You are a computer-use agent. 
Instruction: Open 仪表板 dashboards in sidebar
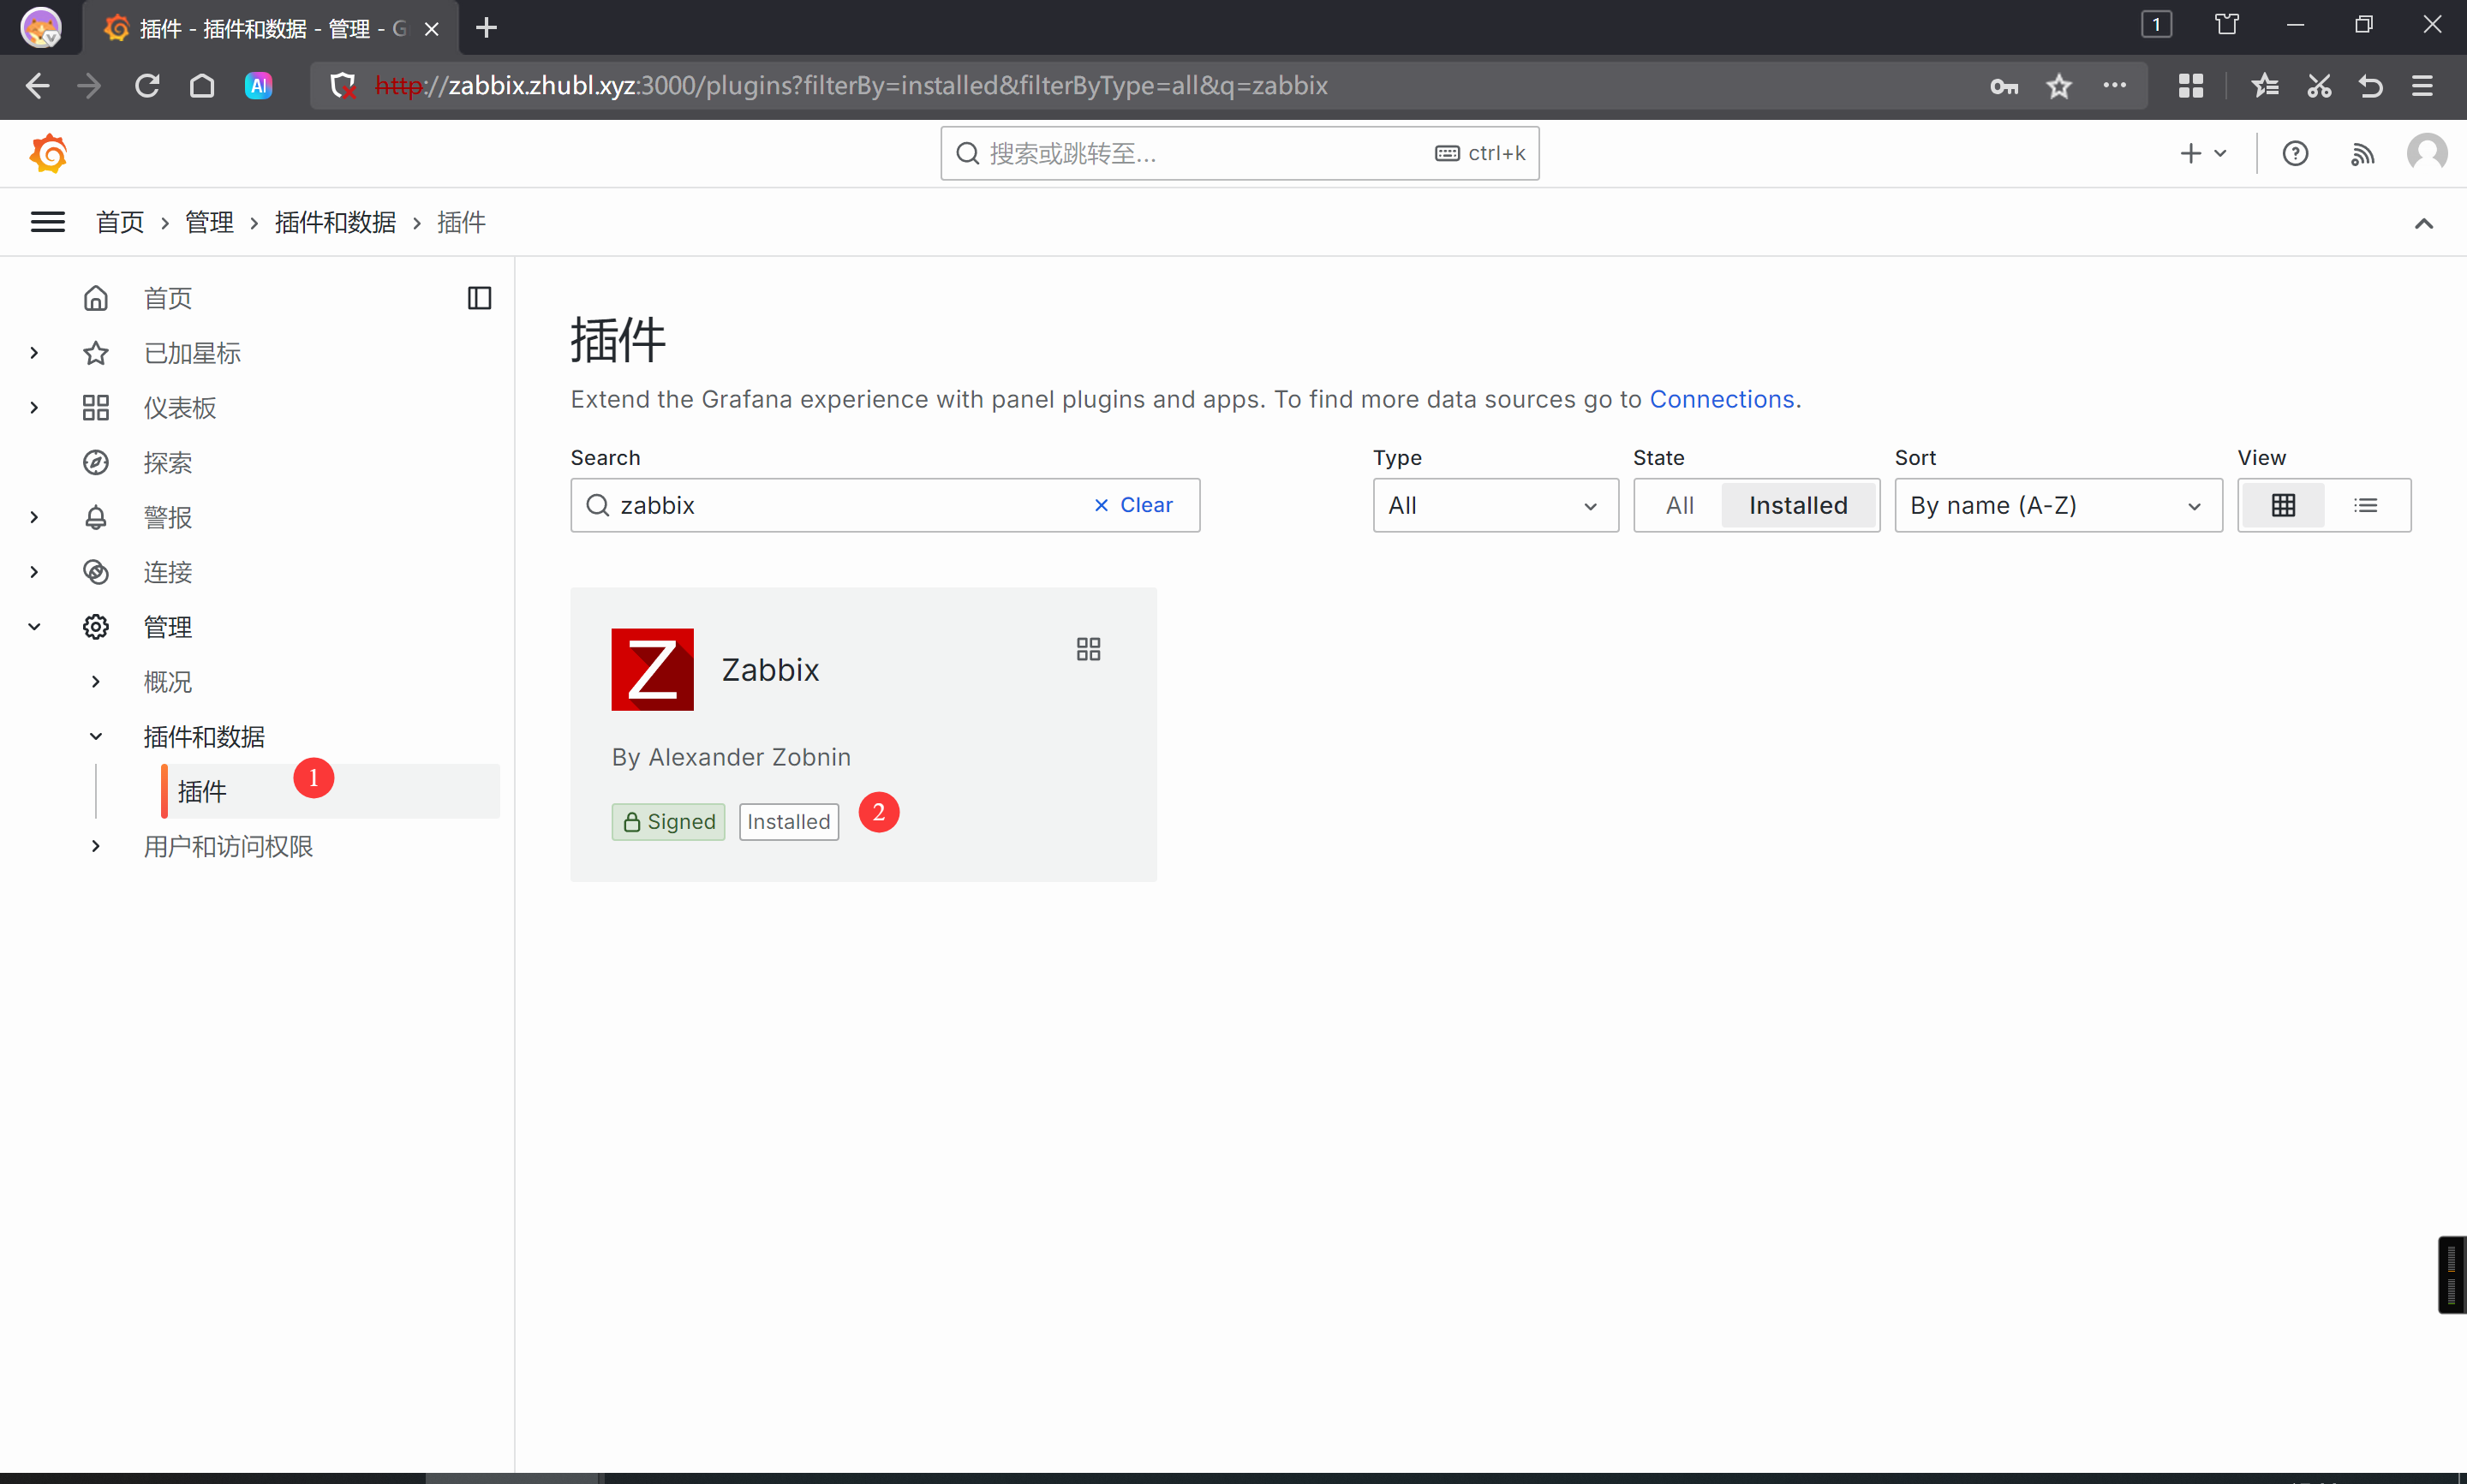180,408
